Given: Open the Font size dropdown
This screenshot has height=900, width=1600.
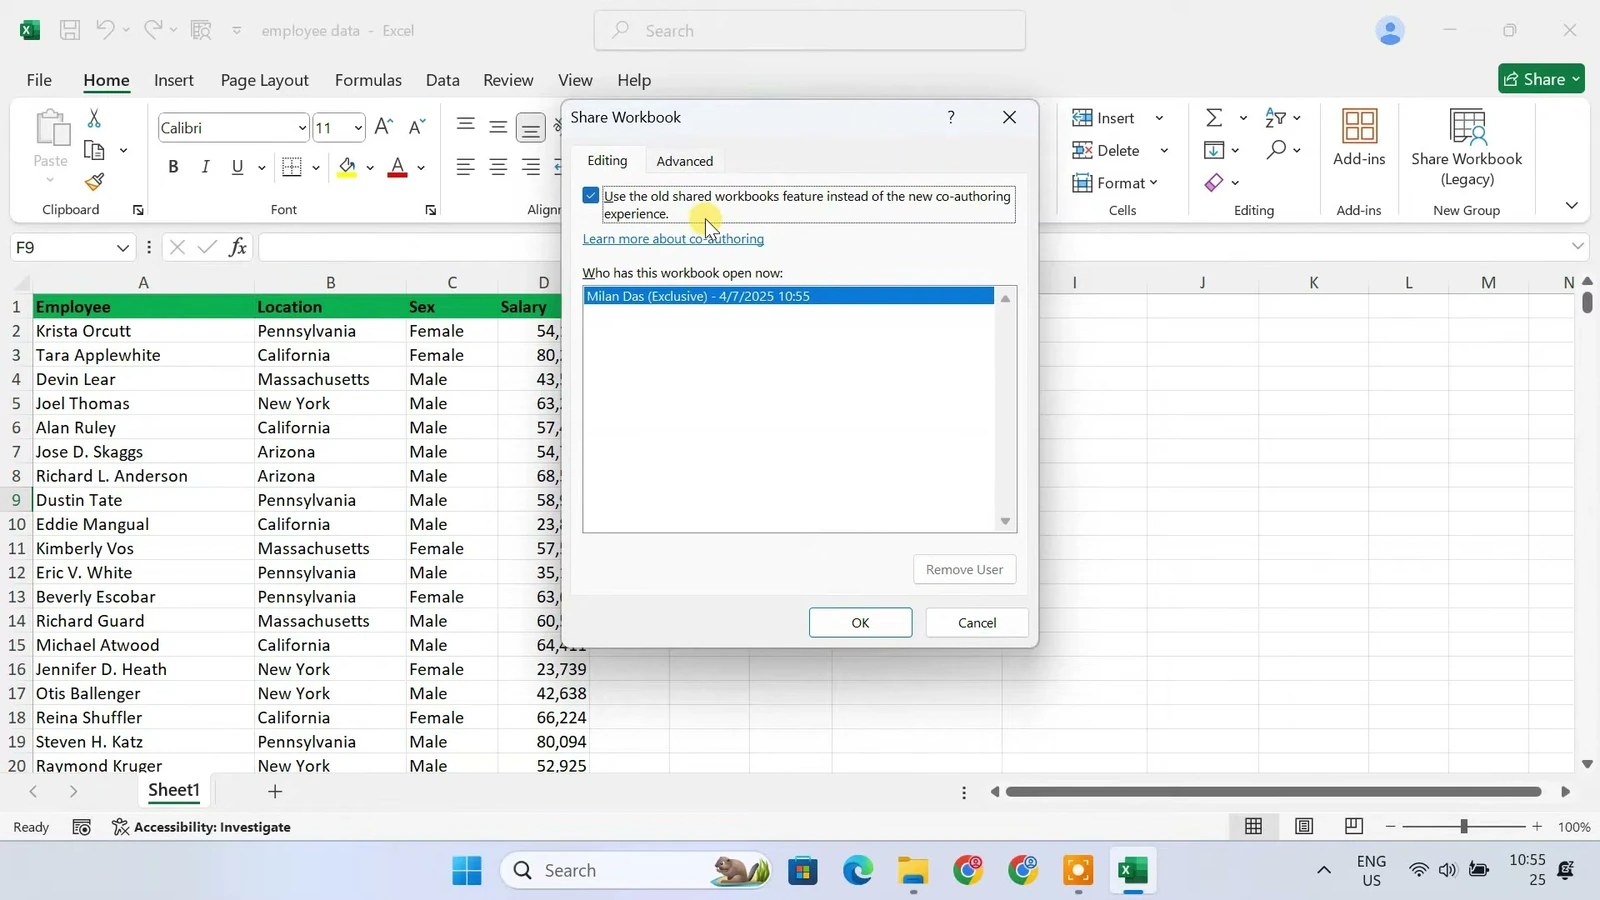Looking at the screenshot, I should pos(358,128).
